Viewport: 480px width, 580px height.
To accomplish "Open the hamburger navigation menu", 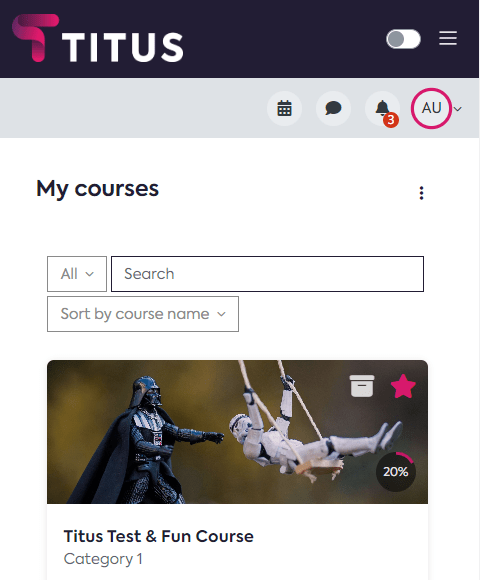I will click(x=448, y=38).
